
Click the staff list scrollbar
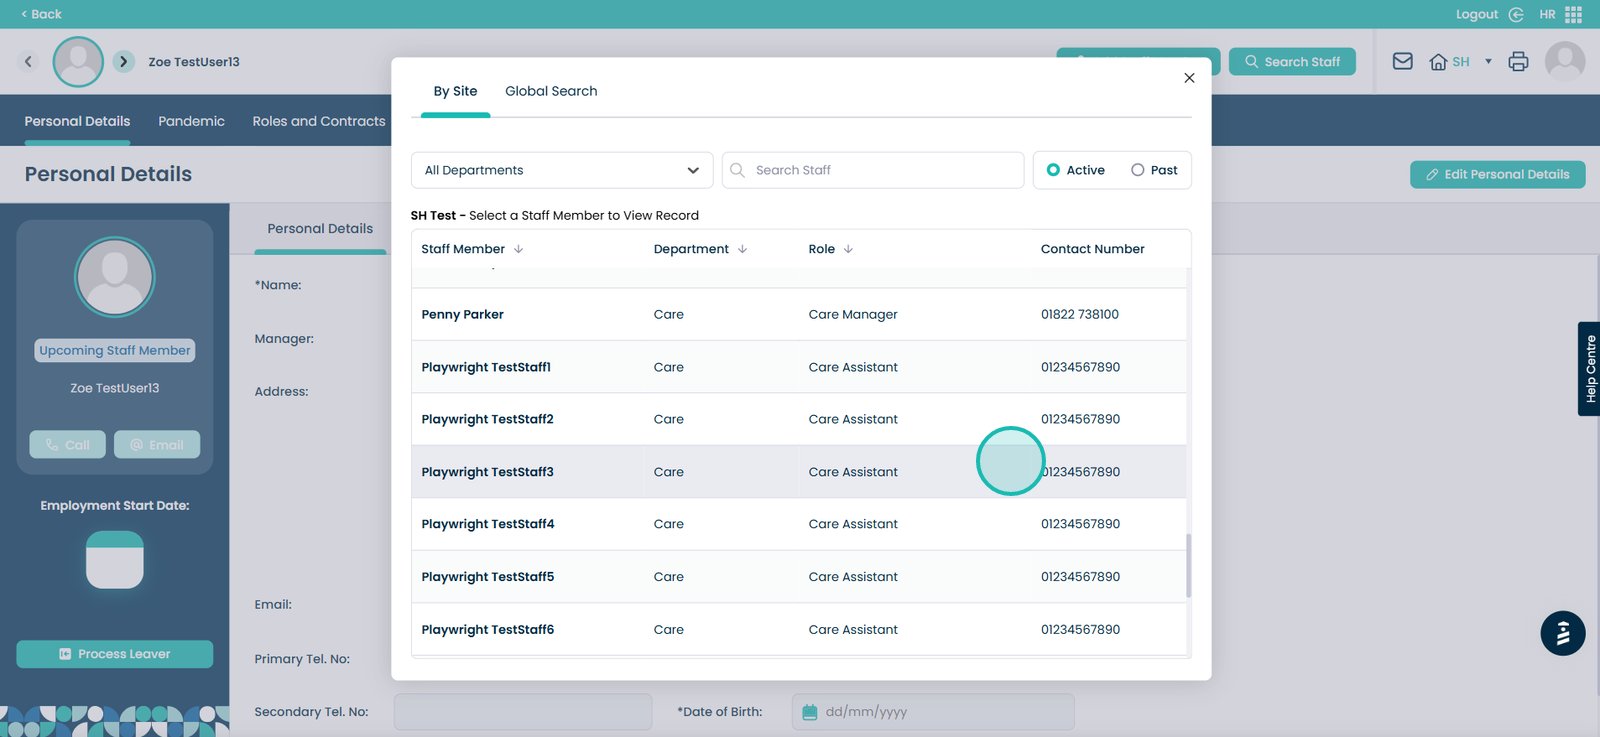pos(1188,565)
